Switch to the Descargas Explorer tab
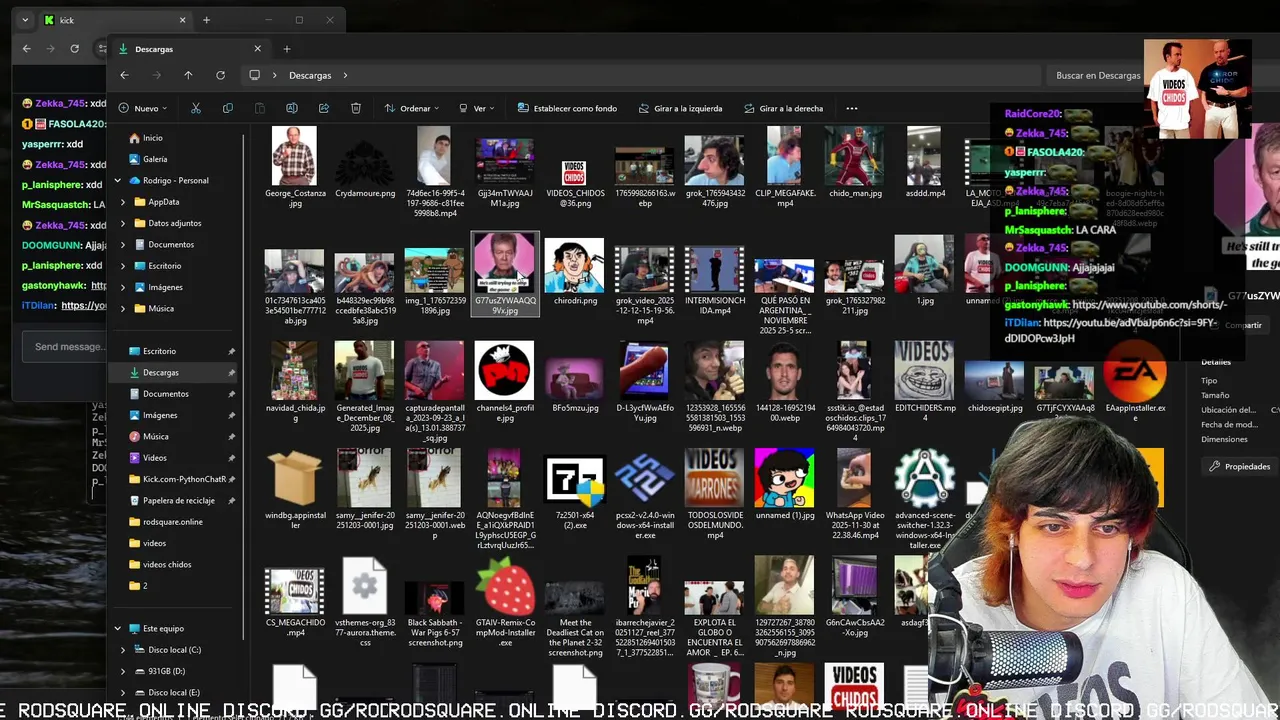Screen dimensions: 1280x720 (190, 49)
